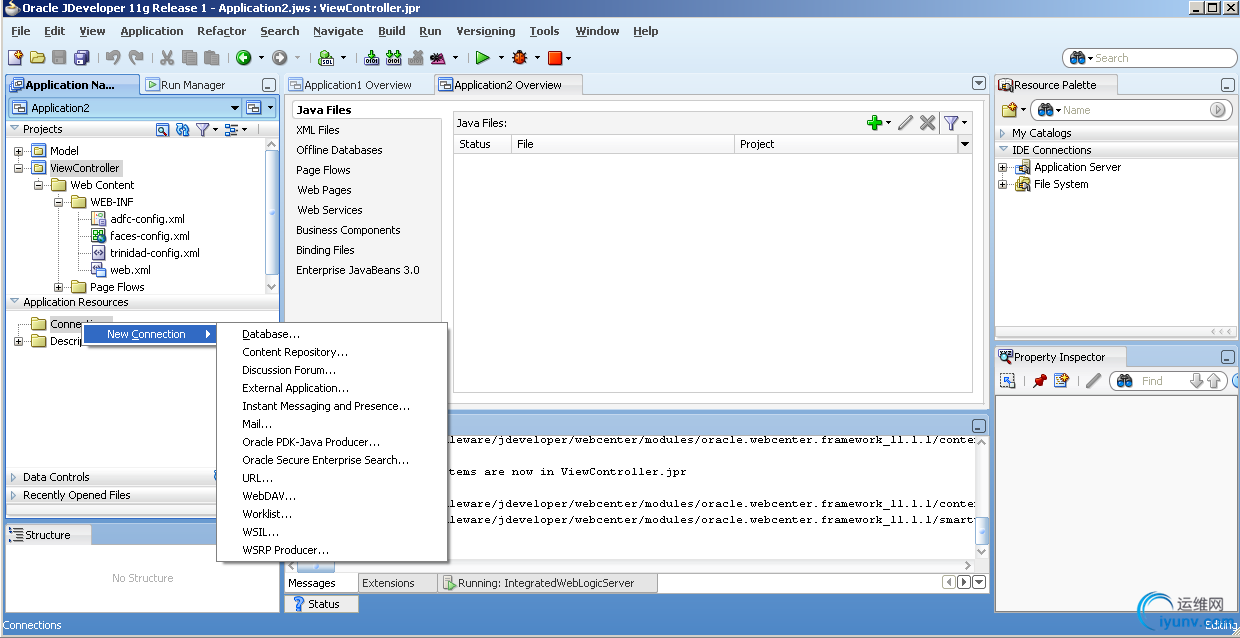This screenshot has width=1240, height=638.
Task: Expand My Catalogs in Resource Palette
Action: pyautogui.click(x=1003, y=133)
